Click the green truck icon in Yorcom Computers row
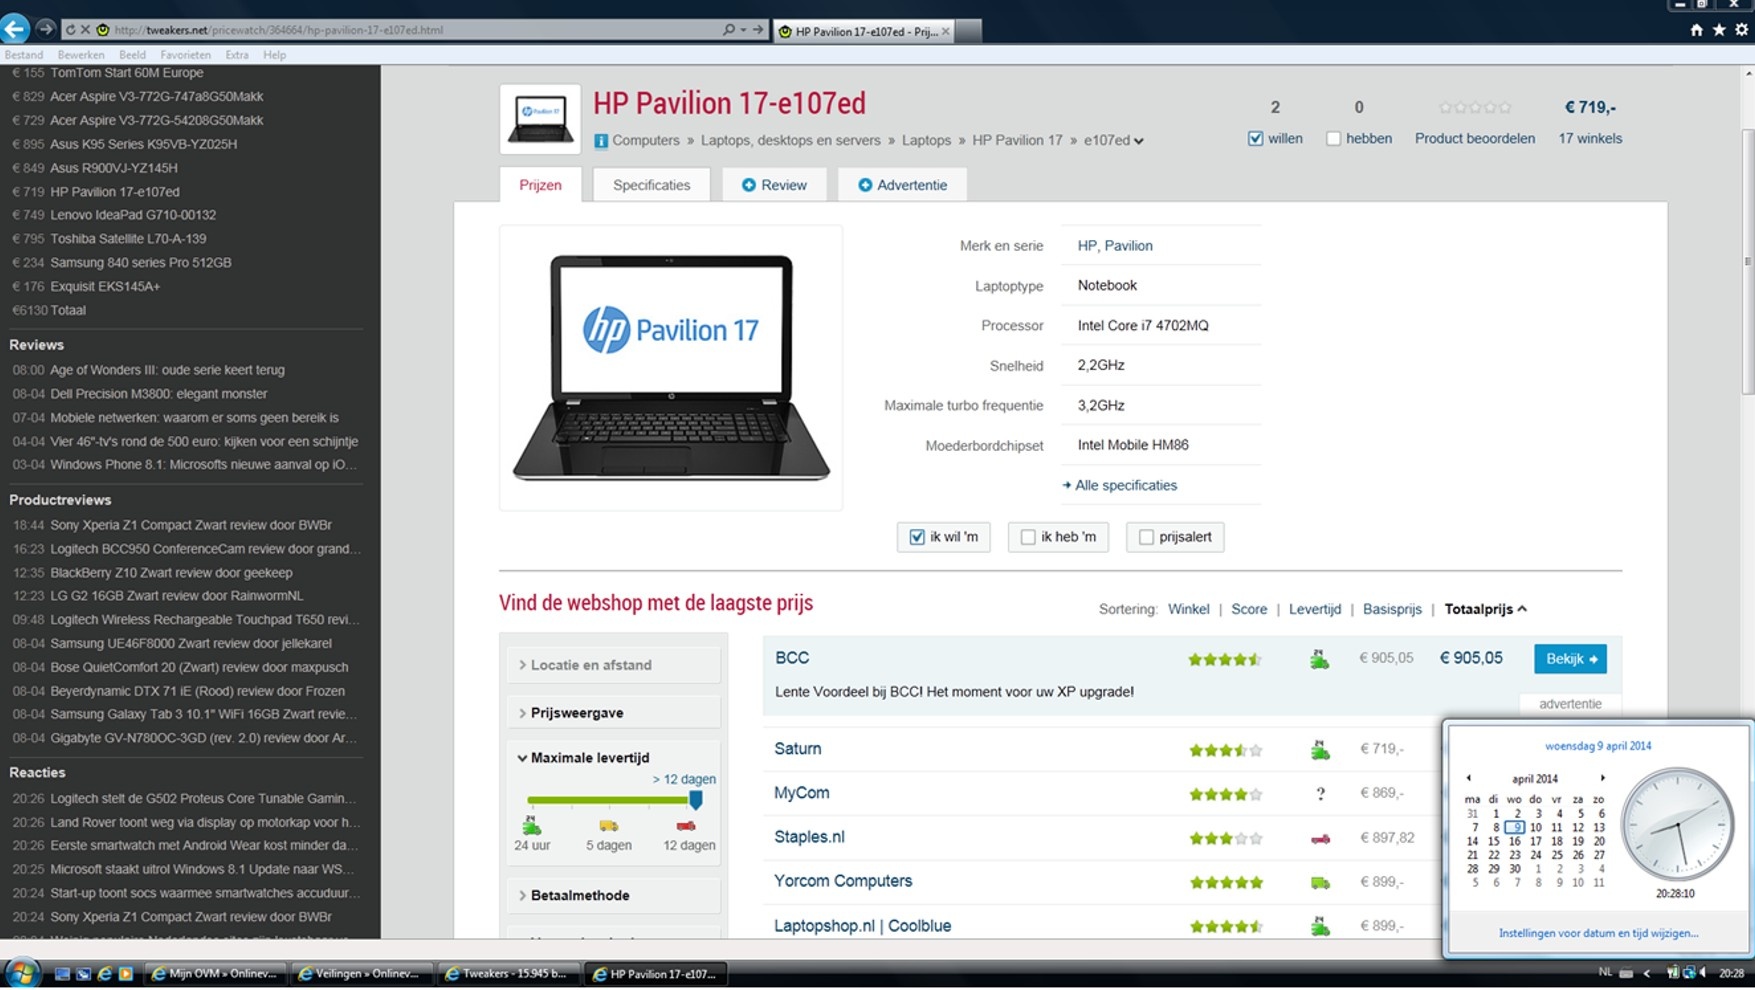Viewport: 1755px width, 990px height. pyautogui.click(x=1320, y=883)
